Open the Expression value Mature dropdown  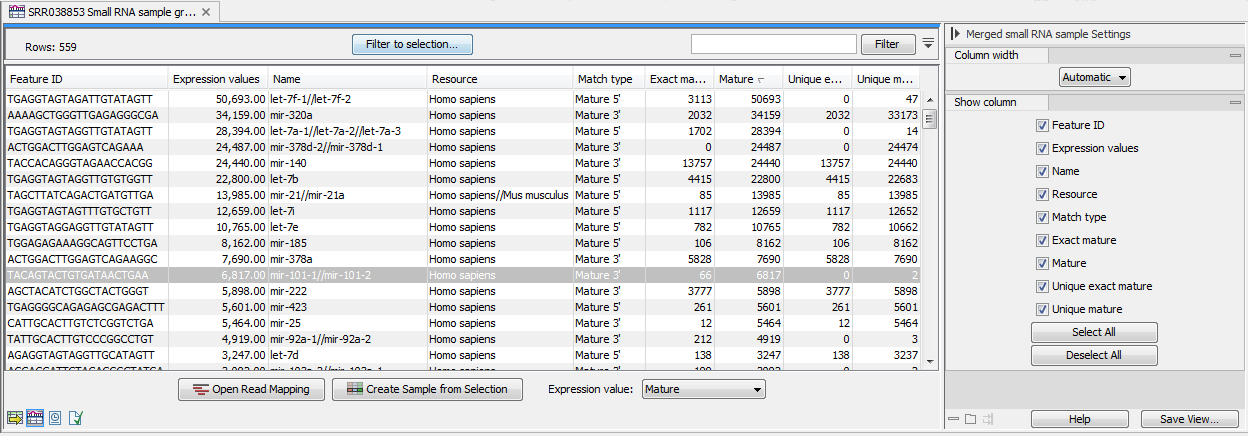[704, 390]
